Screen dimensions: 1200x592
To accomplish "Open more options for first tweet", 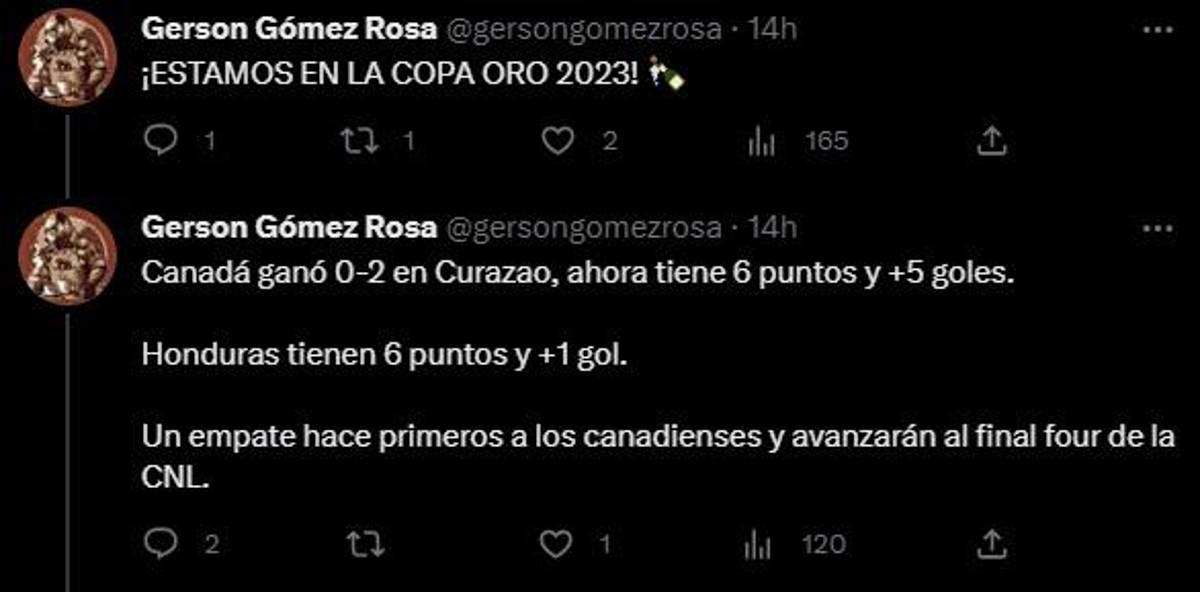I will point(1157,31).
